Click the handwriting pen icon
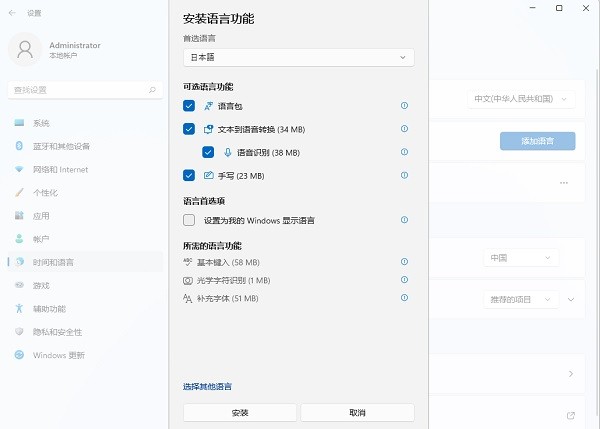This screenshot has height=429, width=600. 209,176
